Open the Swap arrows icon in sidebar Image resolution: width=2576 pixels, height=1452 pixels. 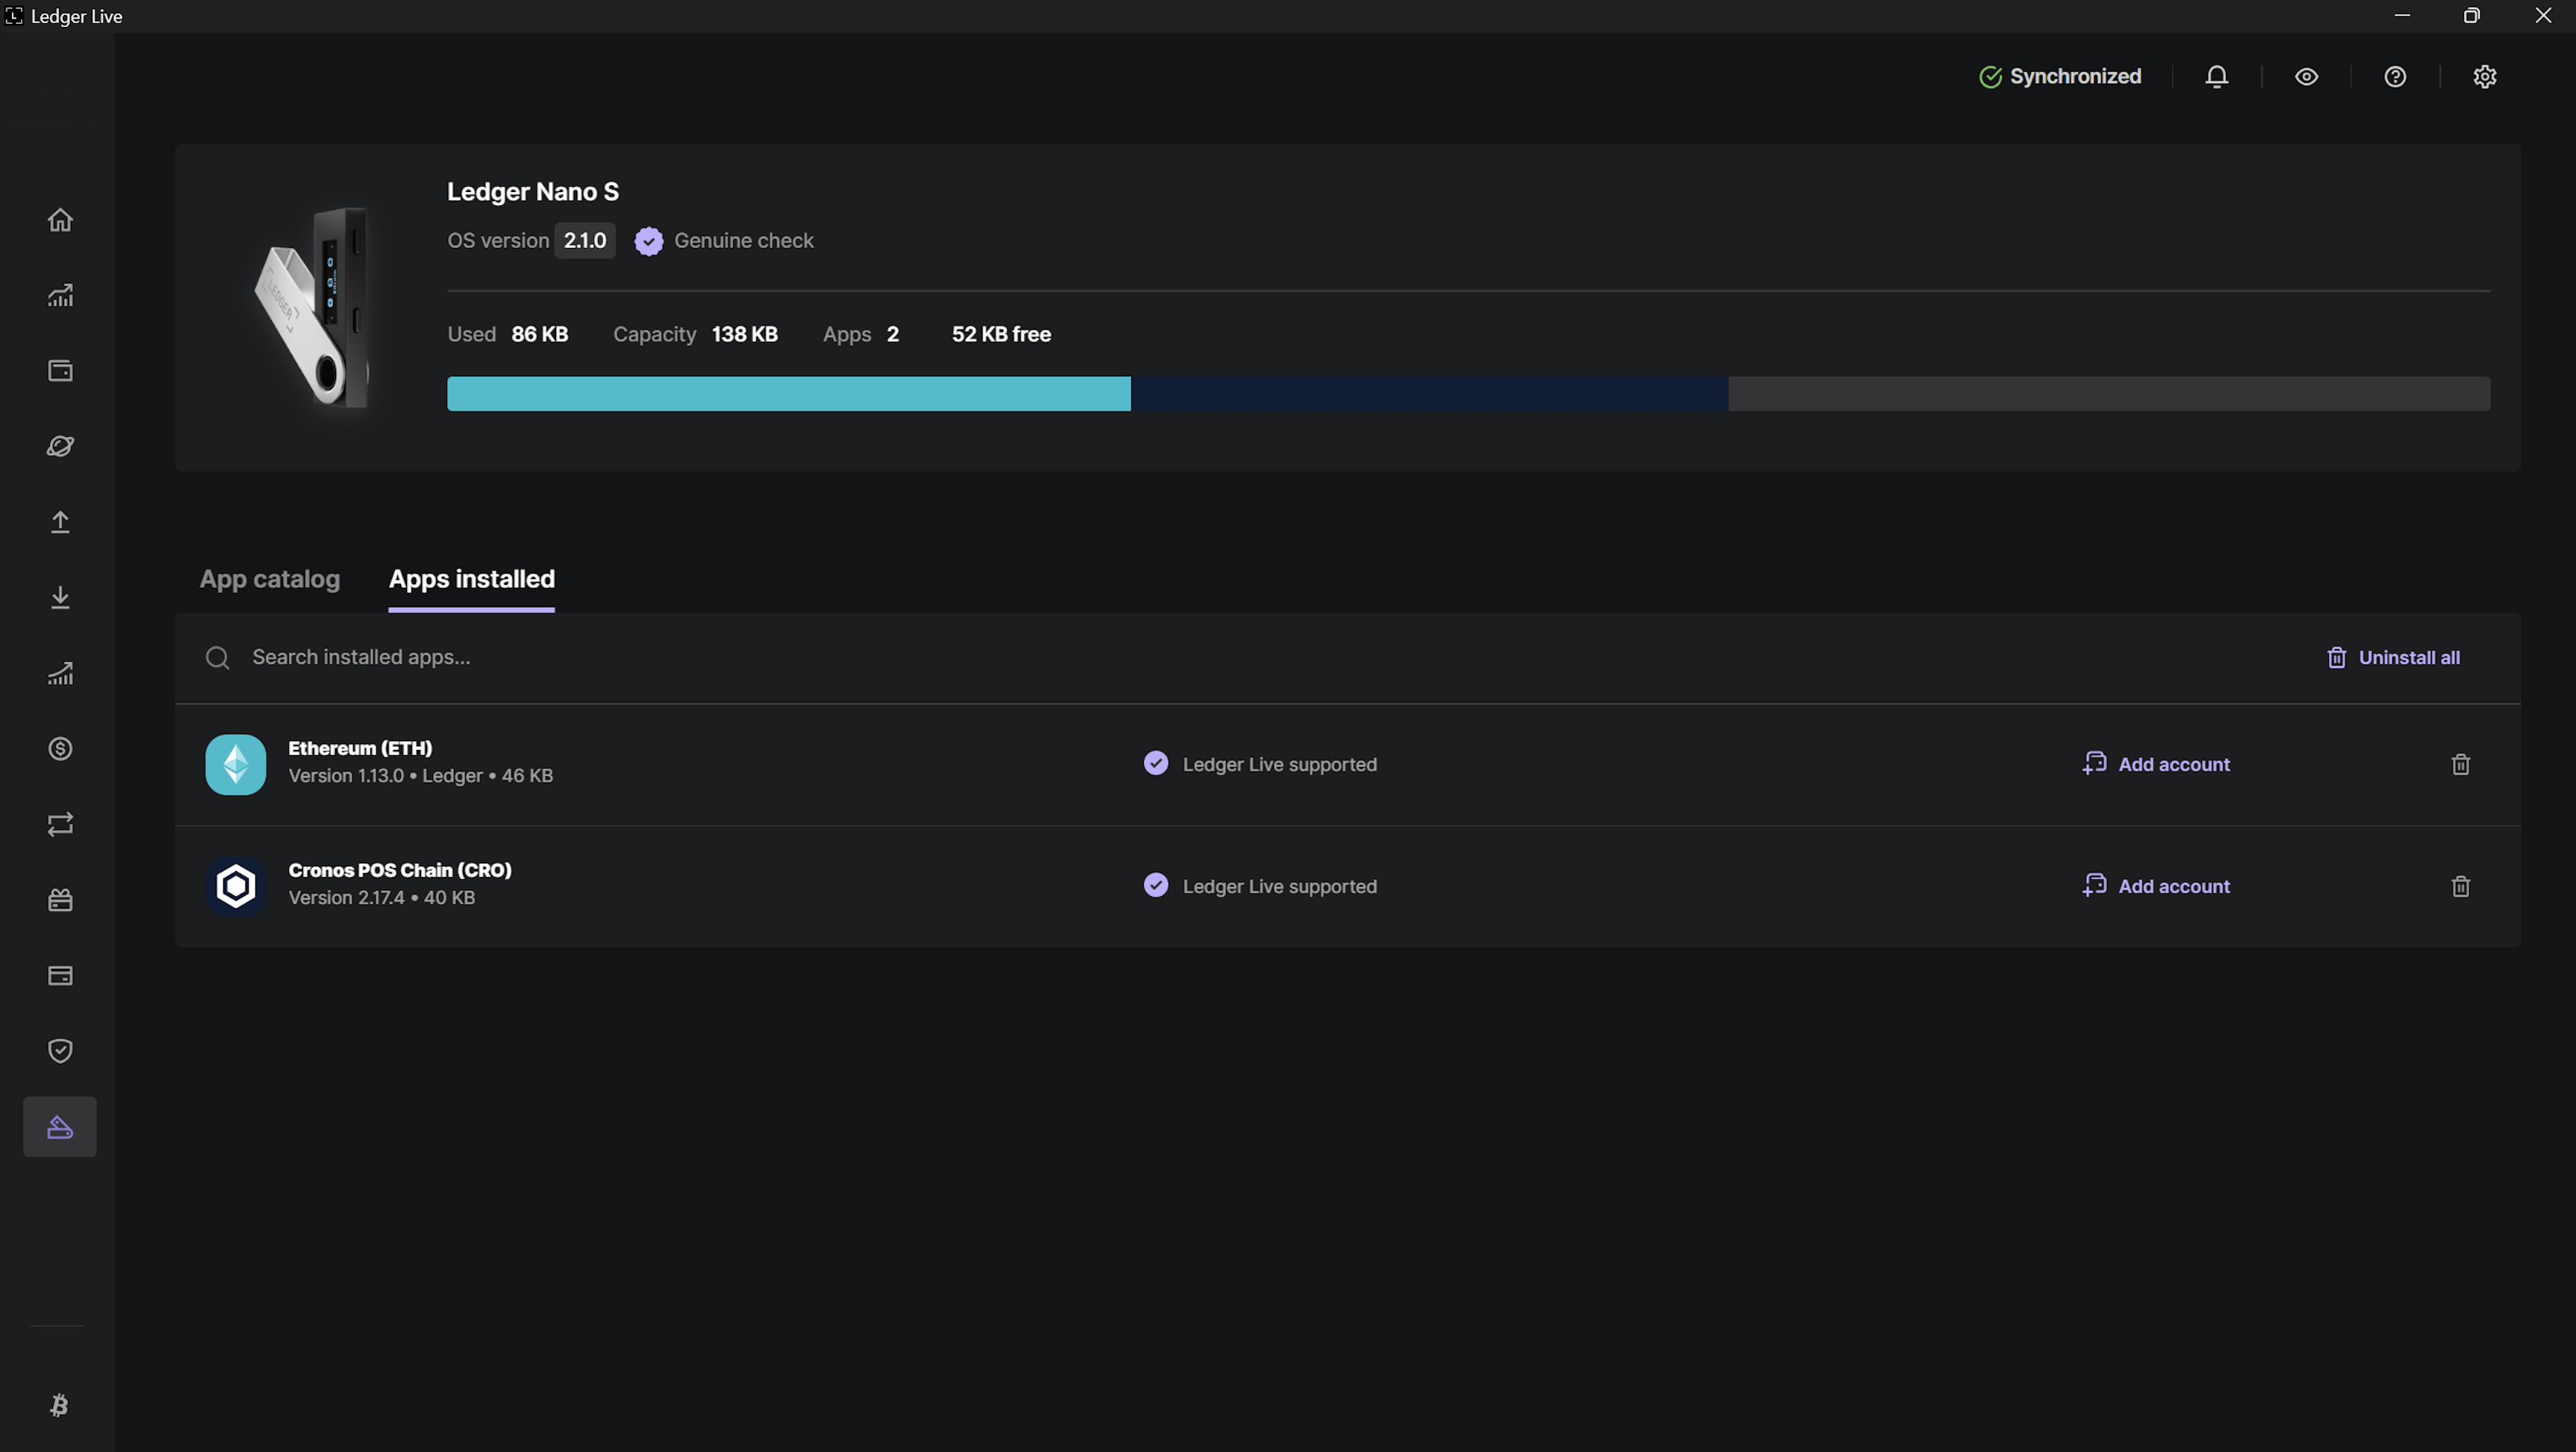click(x=60, y=824)
